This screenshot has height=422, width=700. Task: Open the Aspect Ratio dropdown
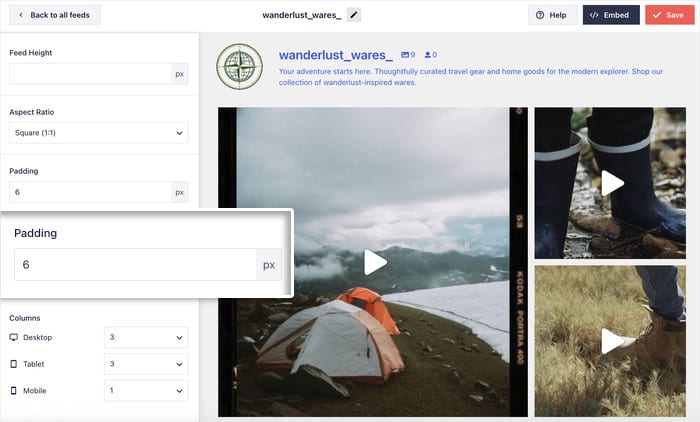tap(99, 133)
